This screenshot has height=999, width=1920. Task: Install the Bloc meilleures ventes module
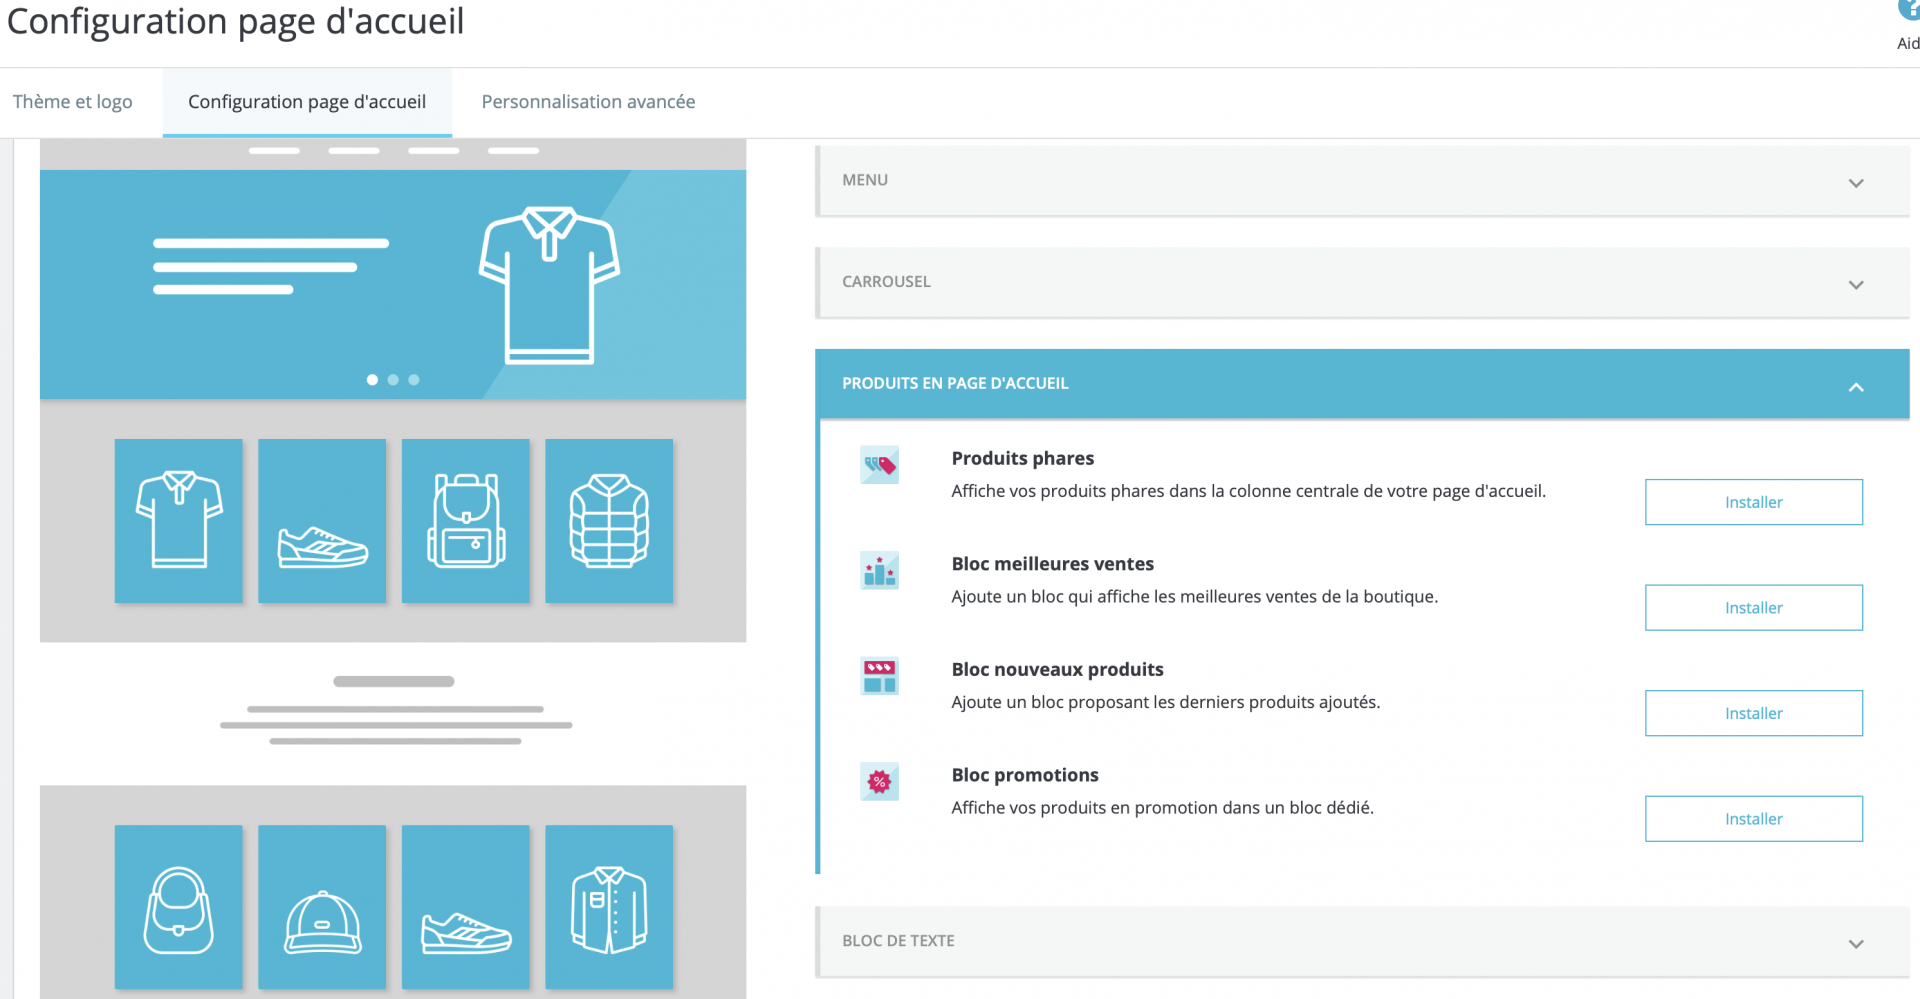click(1754, 608)
